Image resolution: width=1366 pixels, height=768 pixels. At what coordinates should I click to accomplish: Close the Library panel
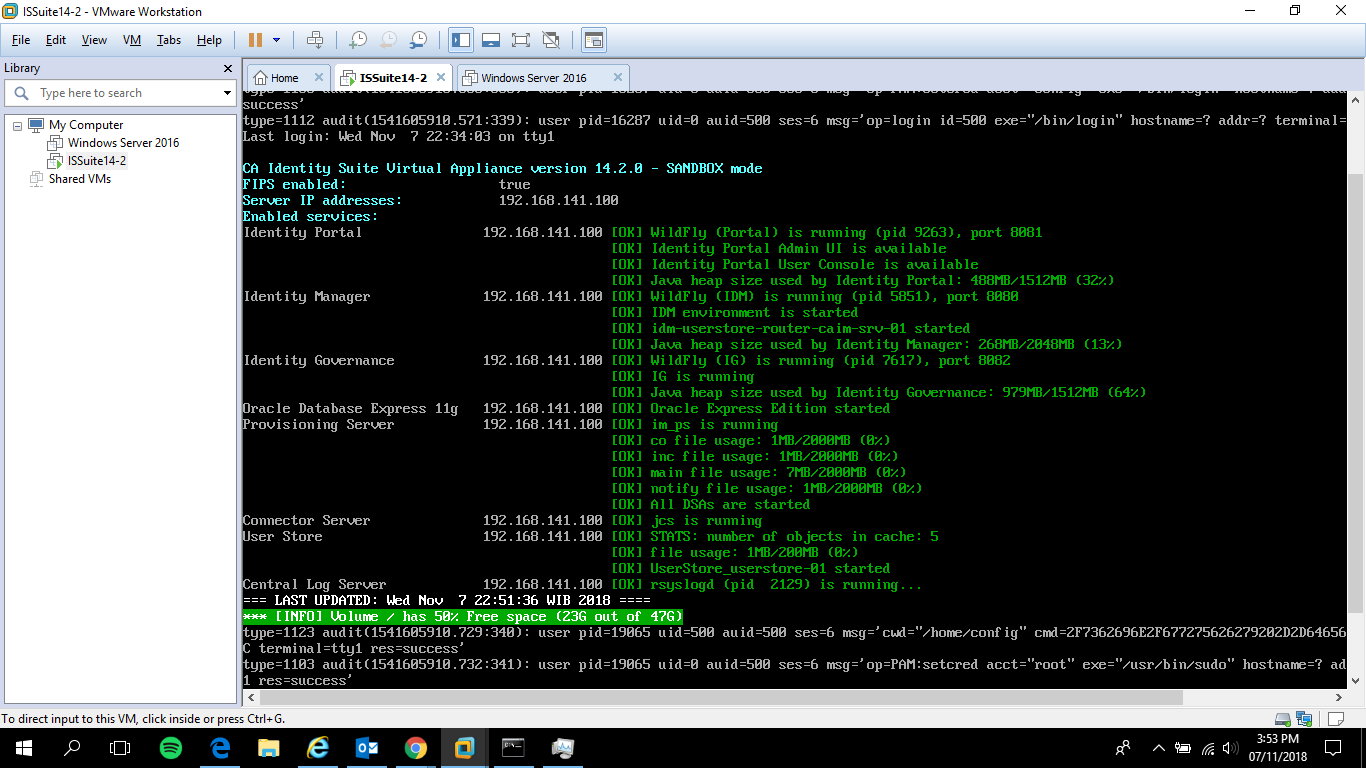(x=227, y=68)
